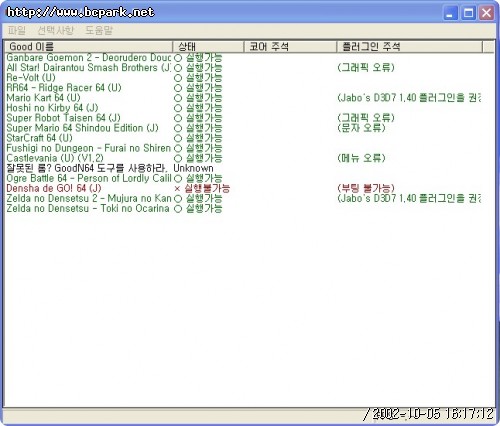Minimize the emulator window

click(450, 13)
